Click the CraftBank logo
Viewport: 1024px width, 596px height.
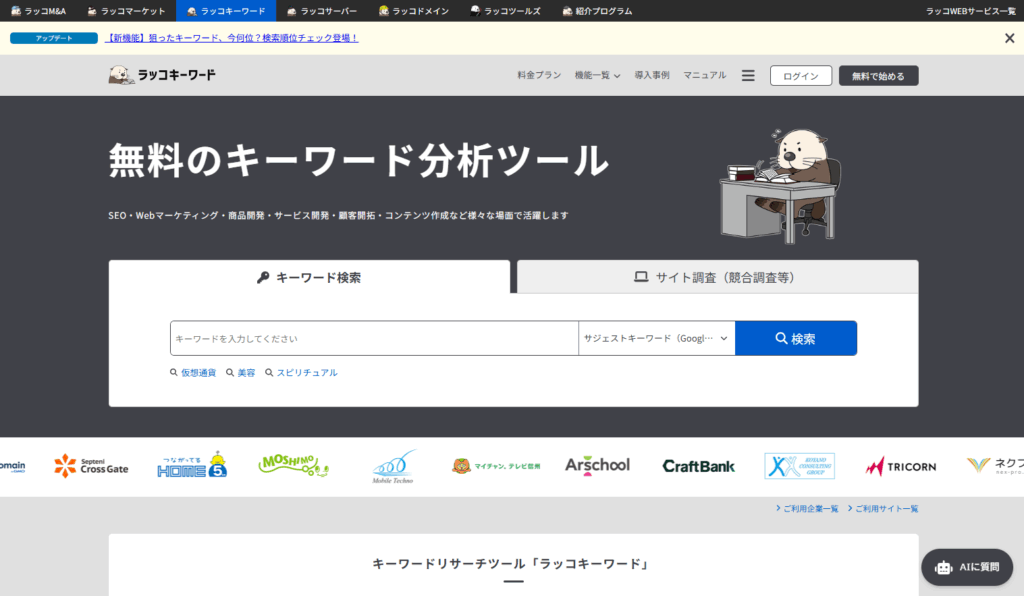[x=698, y=466]
